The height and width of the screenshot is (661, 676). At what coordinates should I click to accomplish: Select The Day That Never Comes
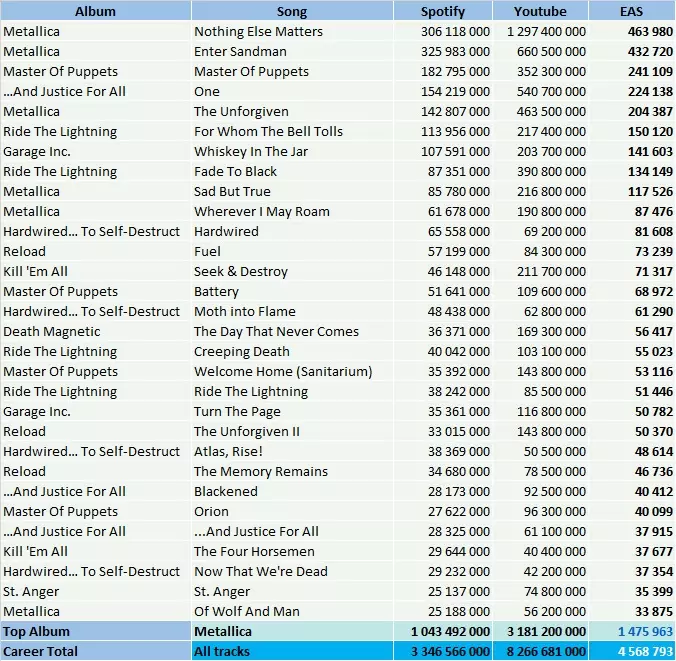(292, 332)
